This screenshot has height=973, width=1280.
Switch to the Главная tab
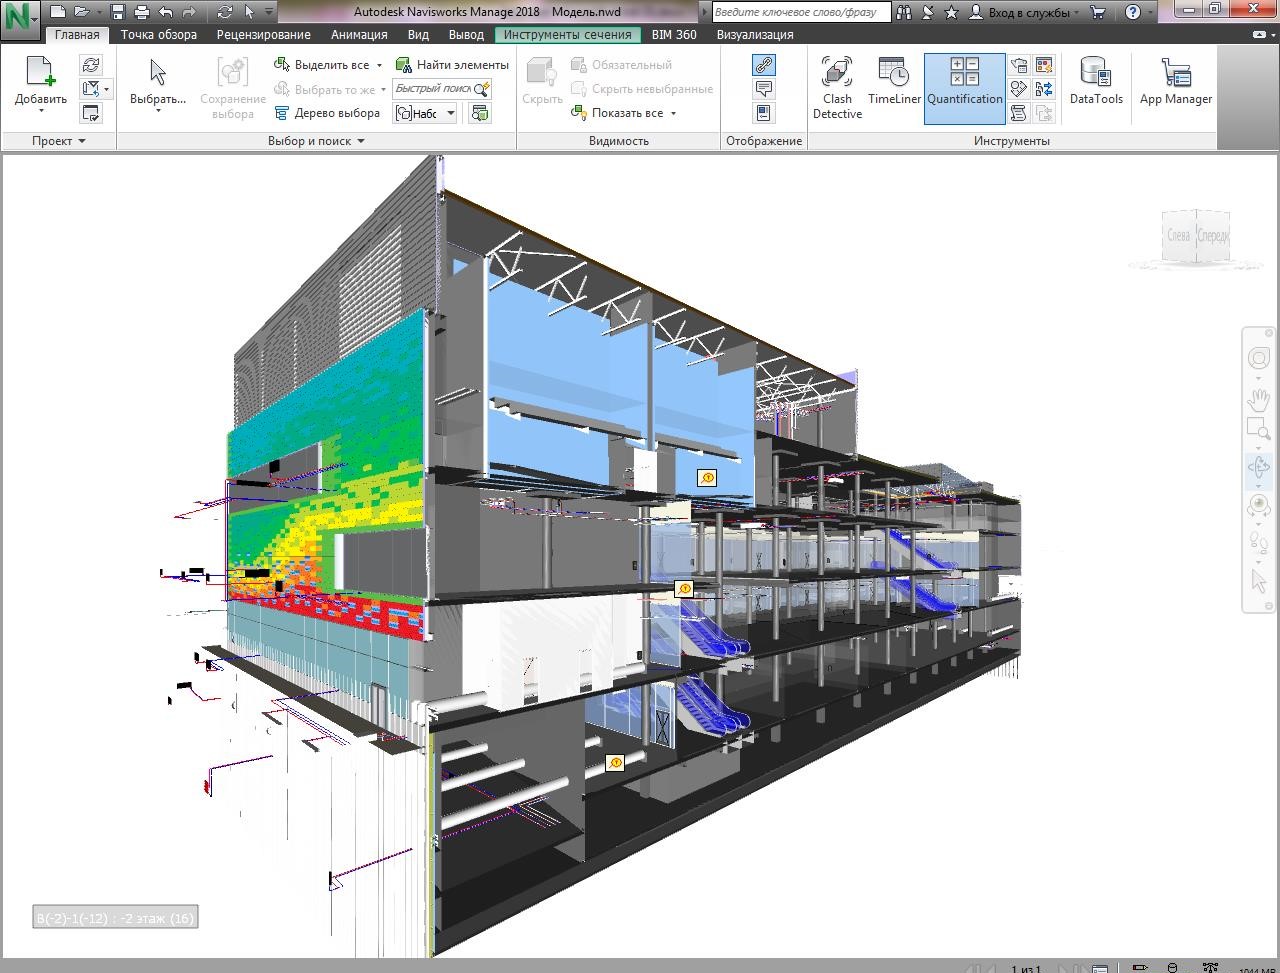pos(76,34)
